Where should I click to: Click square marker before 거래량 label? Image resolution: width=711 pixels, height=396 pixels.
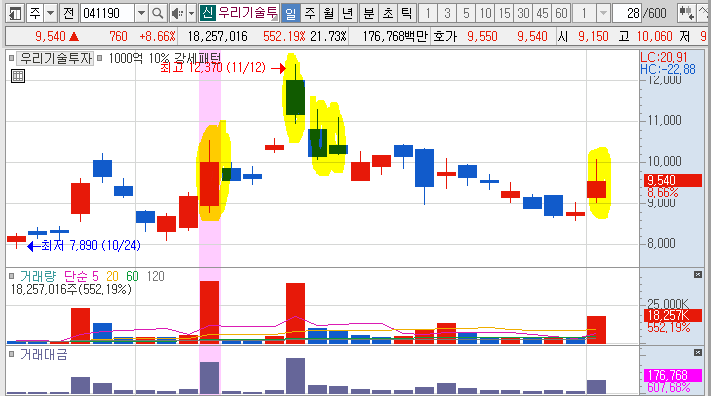(11, 276)
